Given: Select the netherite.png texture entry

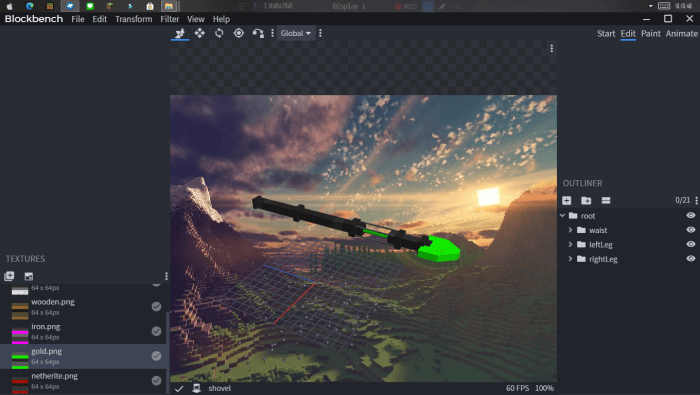Looking at the screenshot, I should tap(83, 381).
